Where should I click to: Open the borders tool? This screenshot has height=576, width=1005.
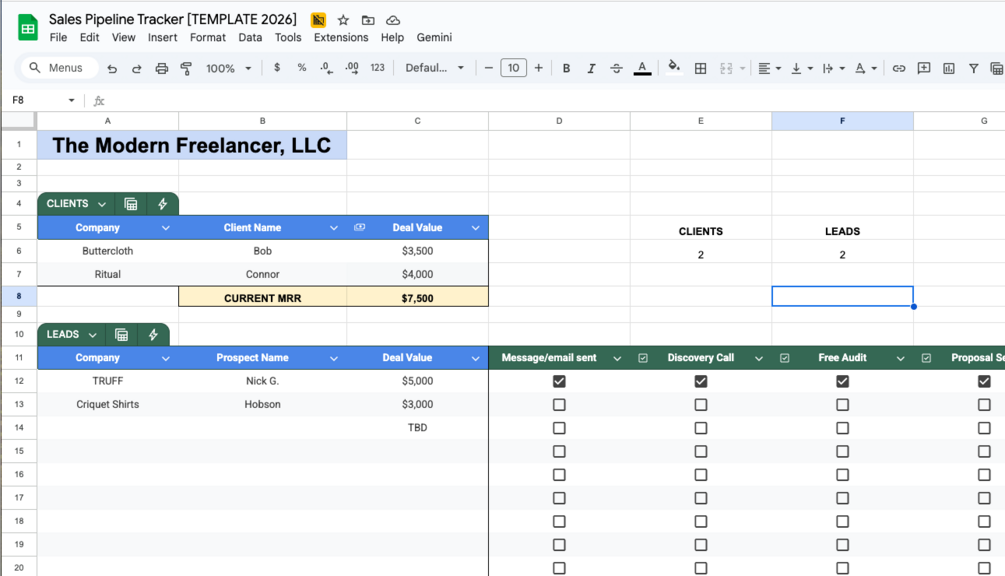tap(700, 68)
